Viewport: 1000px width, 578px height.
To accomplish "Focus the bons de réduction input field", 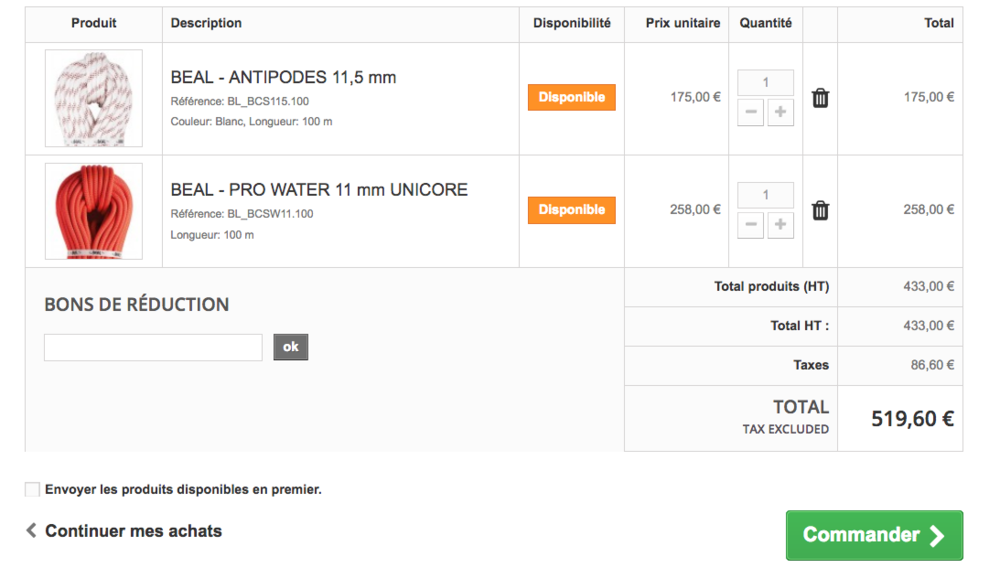I will click(153, 347).
